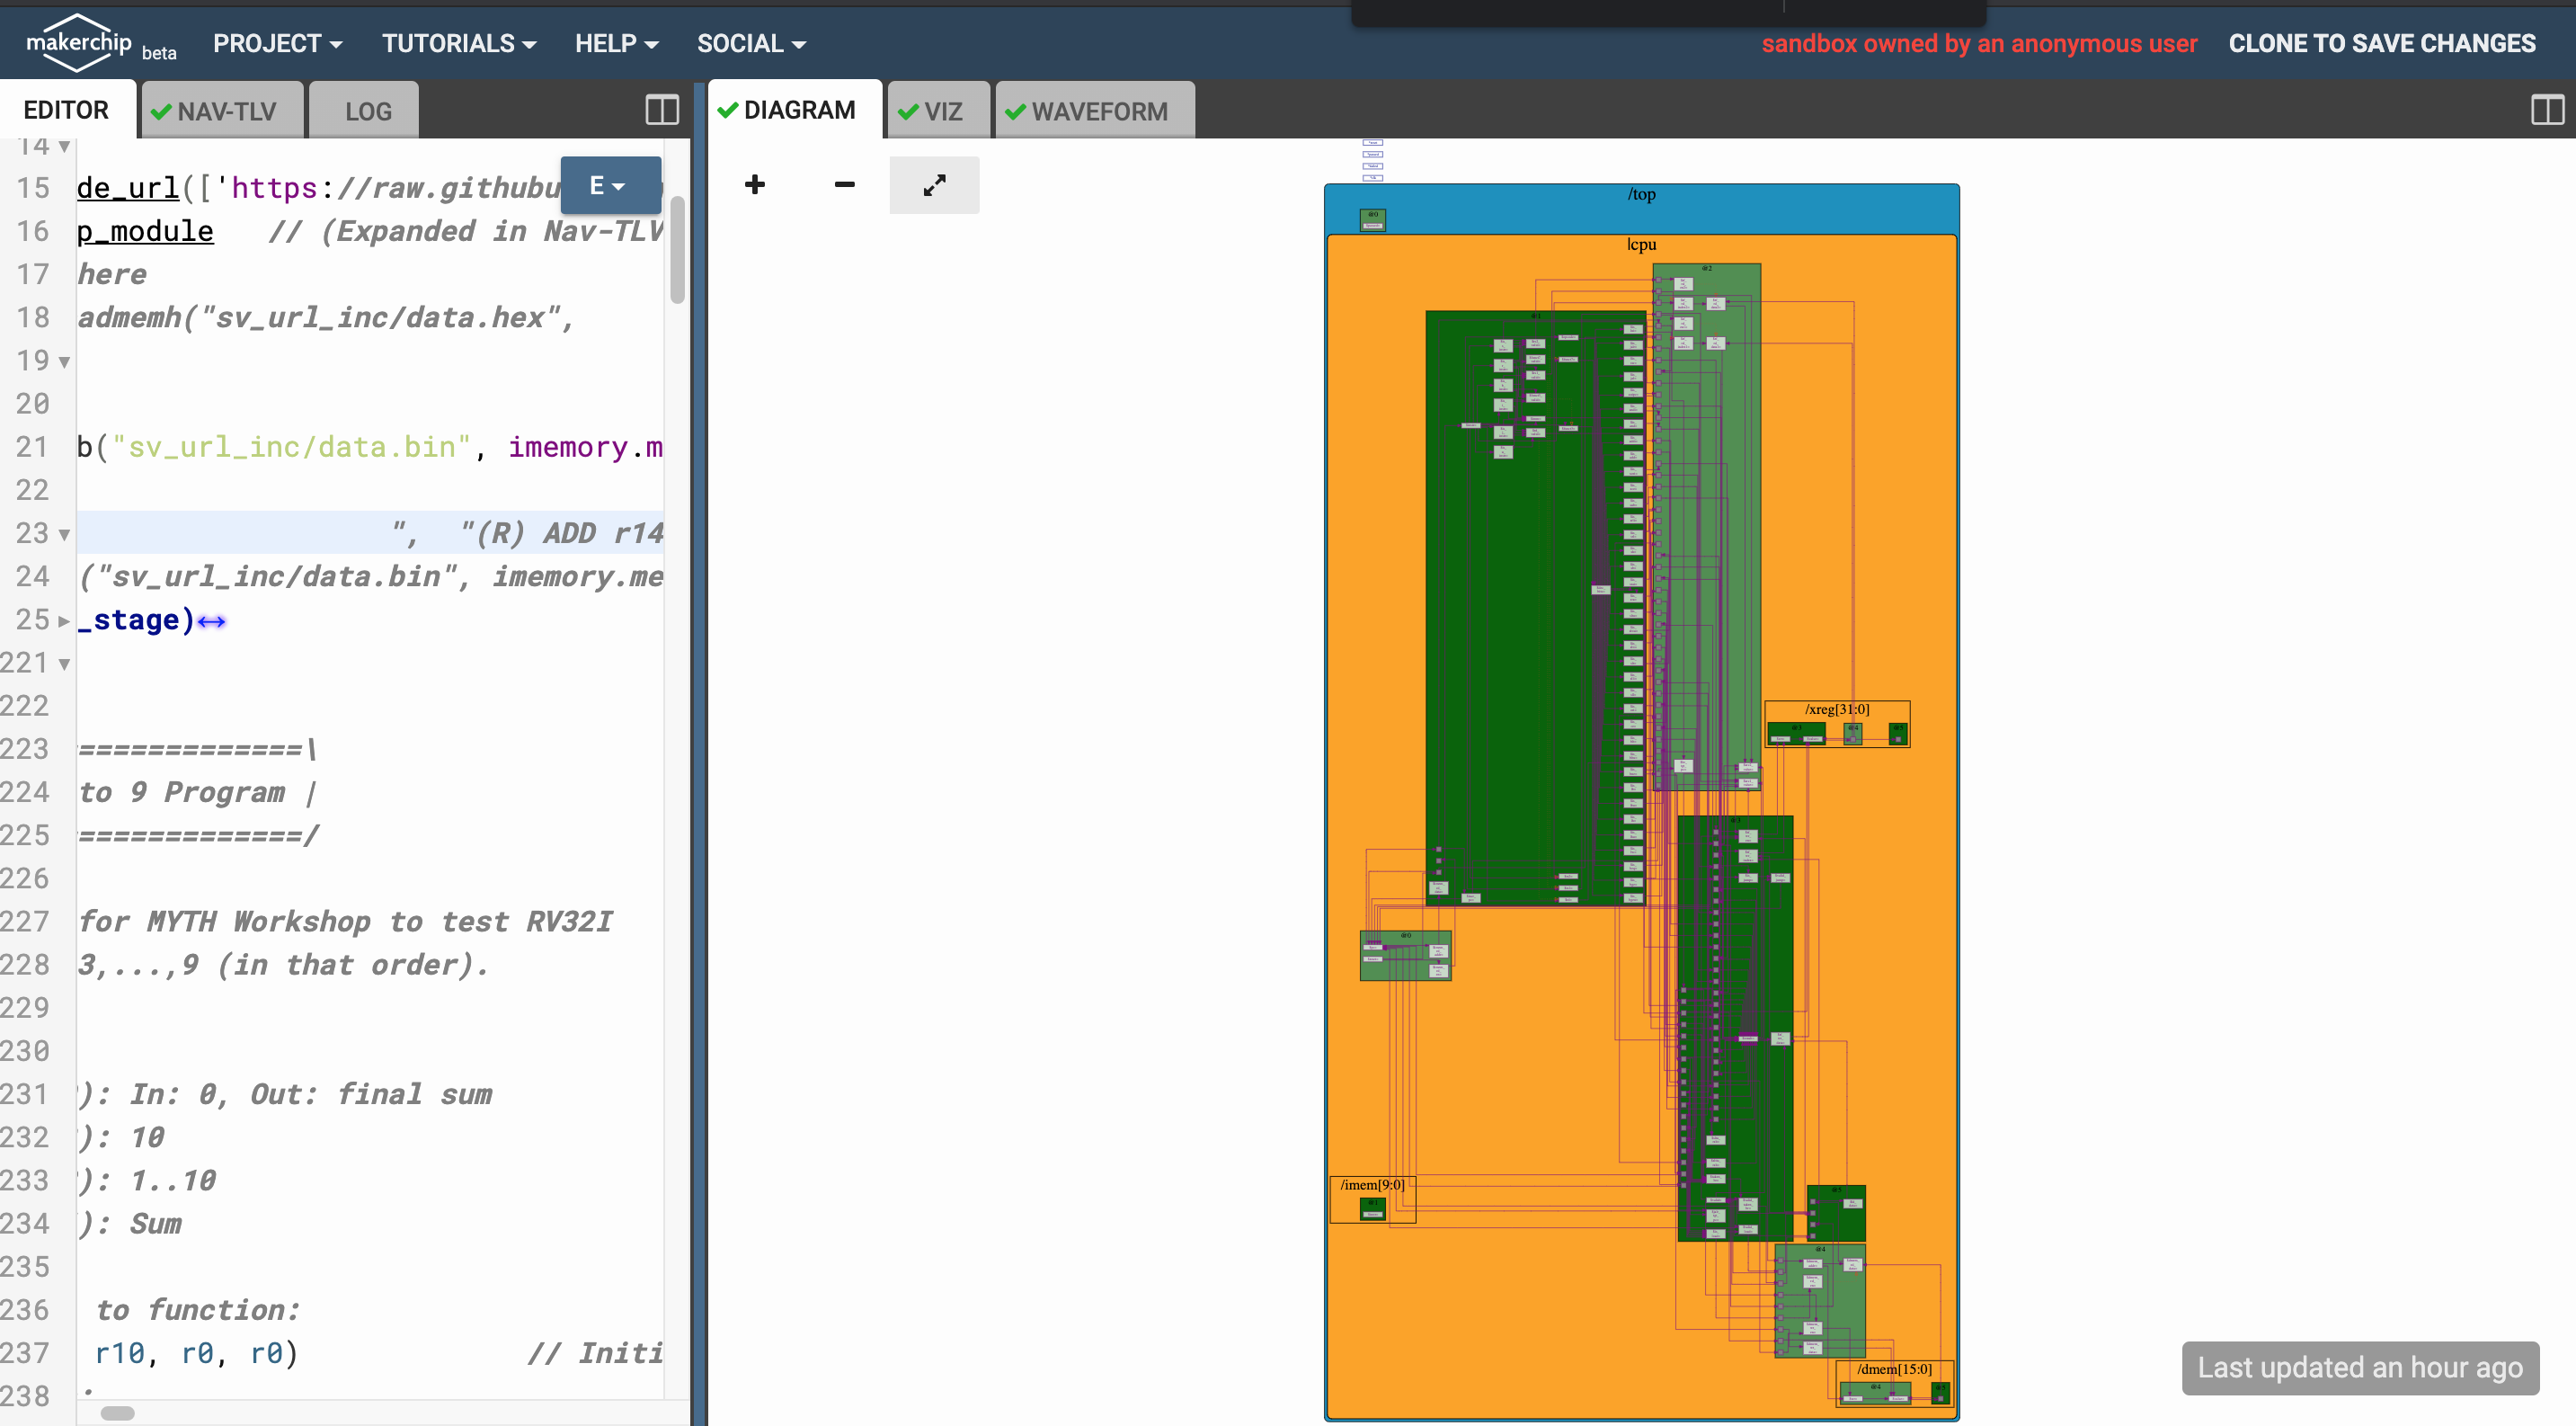Expand folded code at line 25

pyautogui.click(x=64, y=621)
